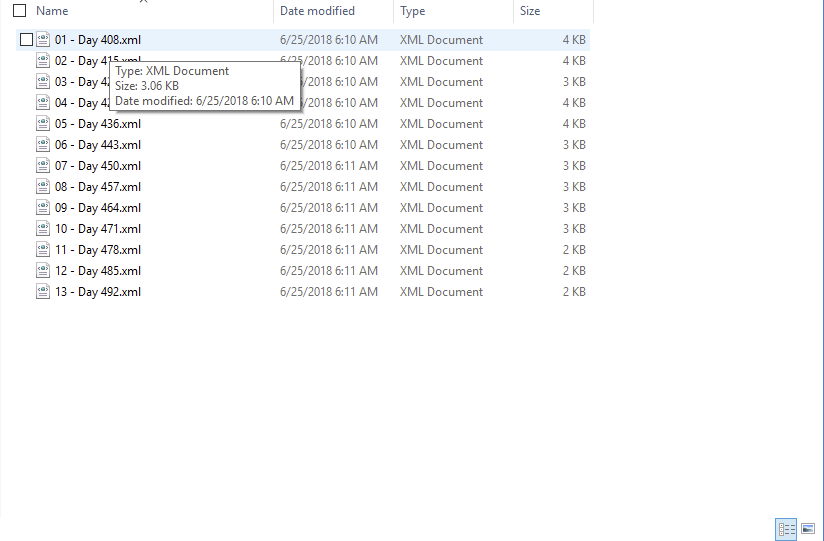
Task: Sort files by Type column
Action: [413, 11]
